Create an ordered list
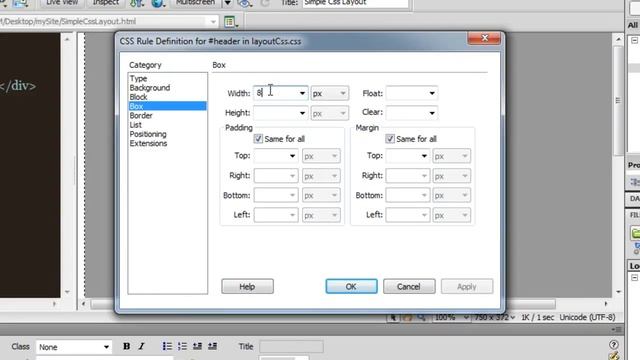 click(x=182, y=347)
